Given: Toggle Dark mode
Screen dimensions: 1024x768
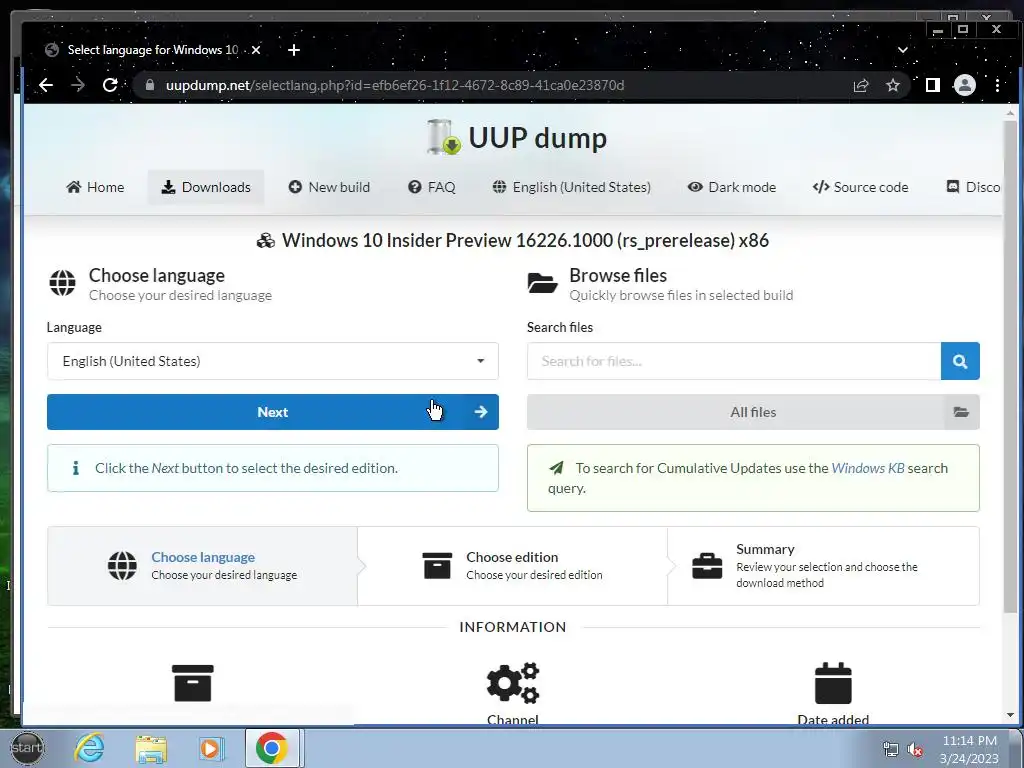Looking at the screenshot, I should point(731,187).
